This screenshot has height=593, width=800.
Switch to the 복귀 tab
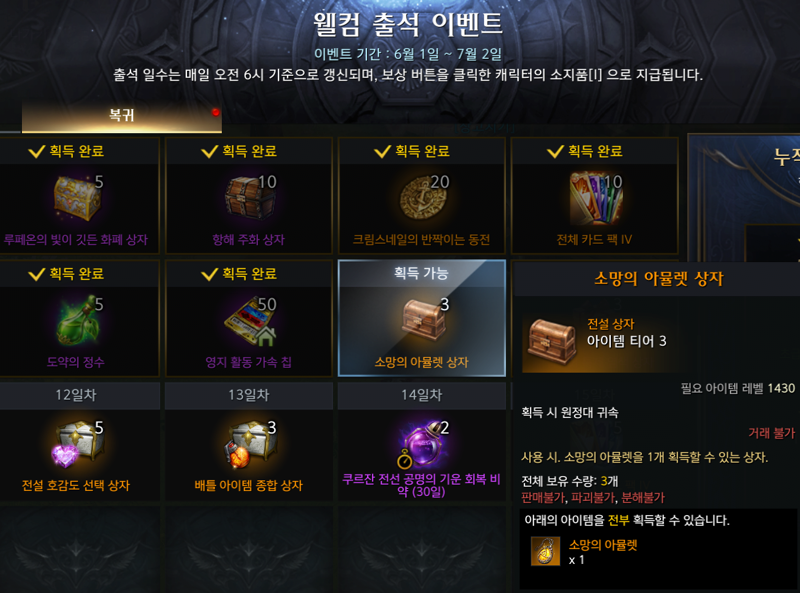[x=121, y=116]
